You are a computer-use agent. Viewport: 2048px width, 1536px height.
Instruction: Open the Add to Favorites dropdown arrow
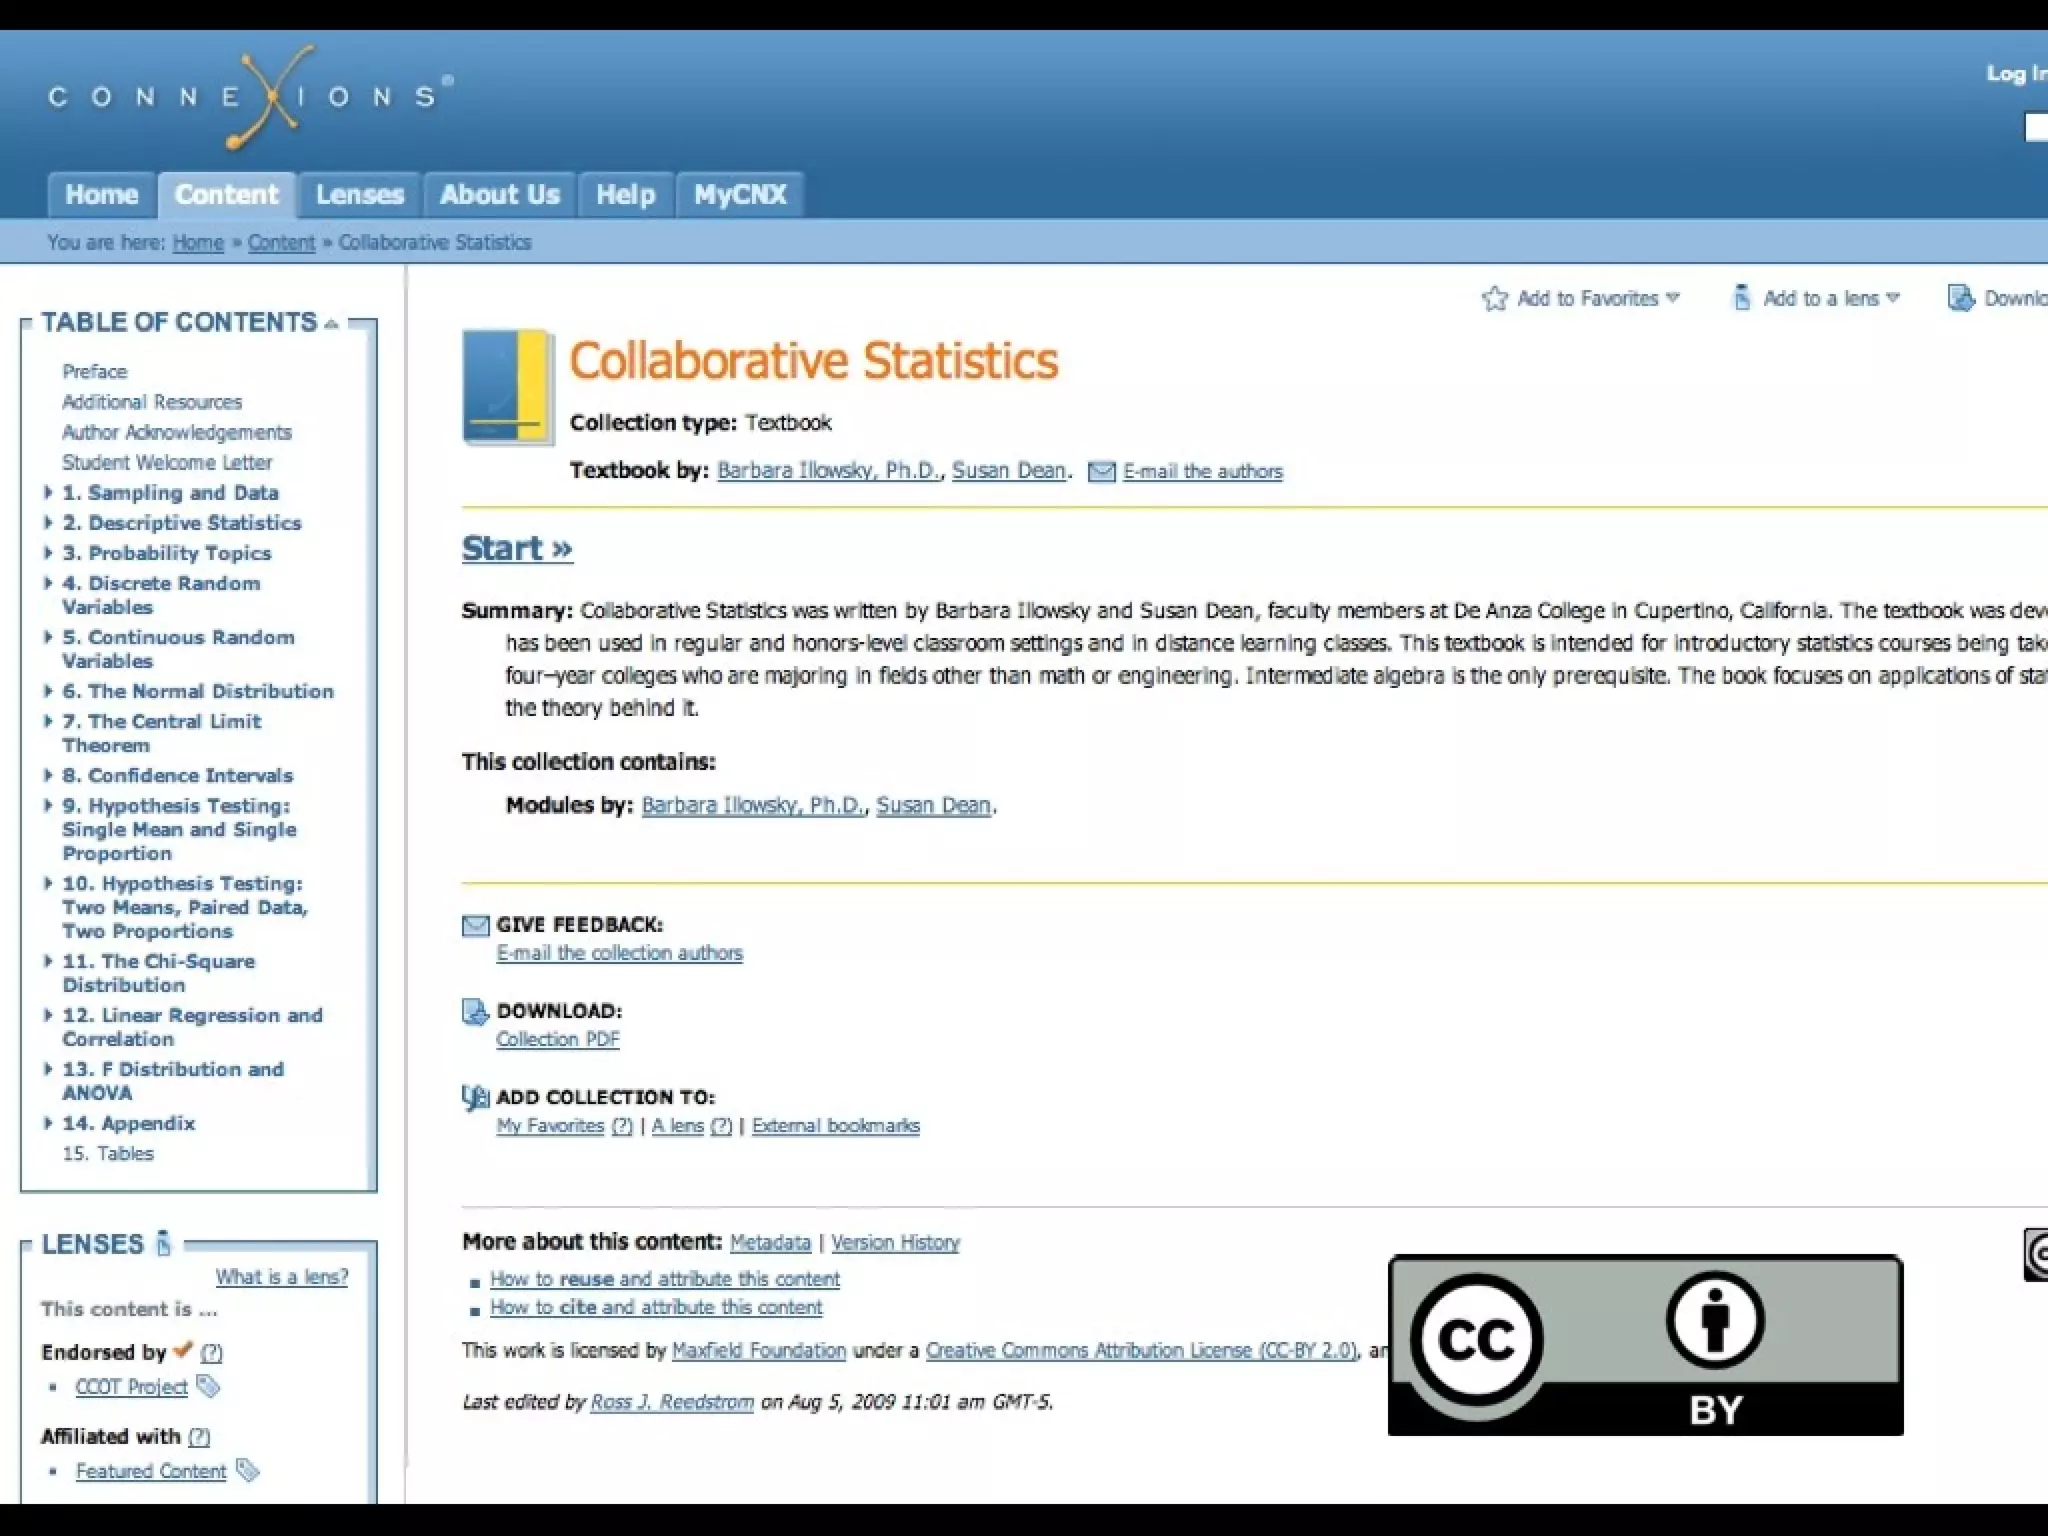1673,298
